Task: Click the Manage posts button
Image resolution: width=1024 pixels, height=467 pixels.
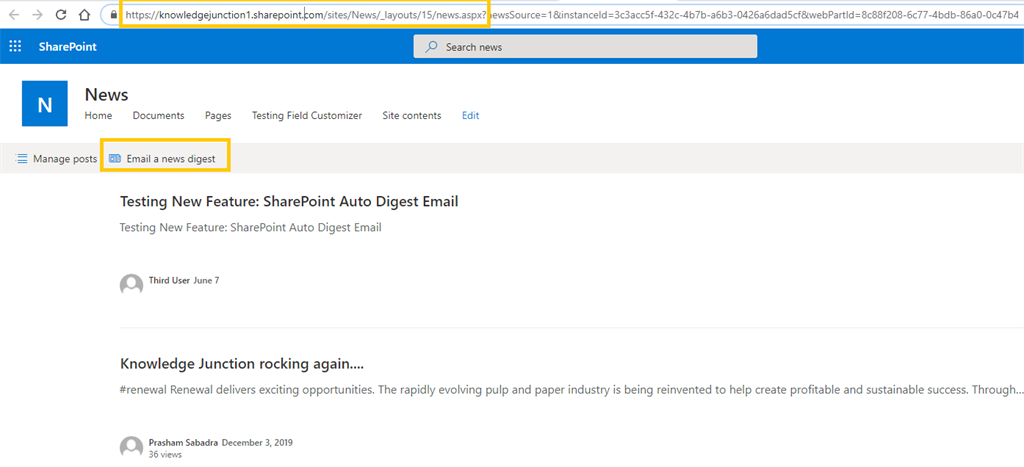Action: point(56,159)
